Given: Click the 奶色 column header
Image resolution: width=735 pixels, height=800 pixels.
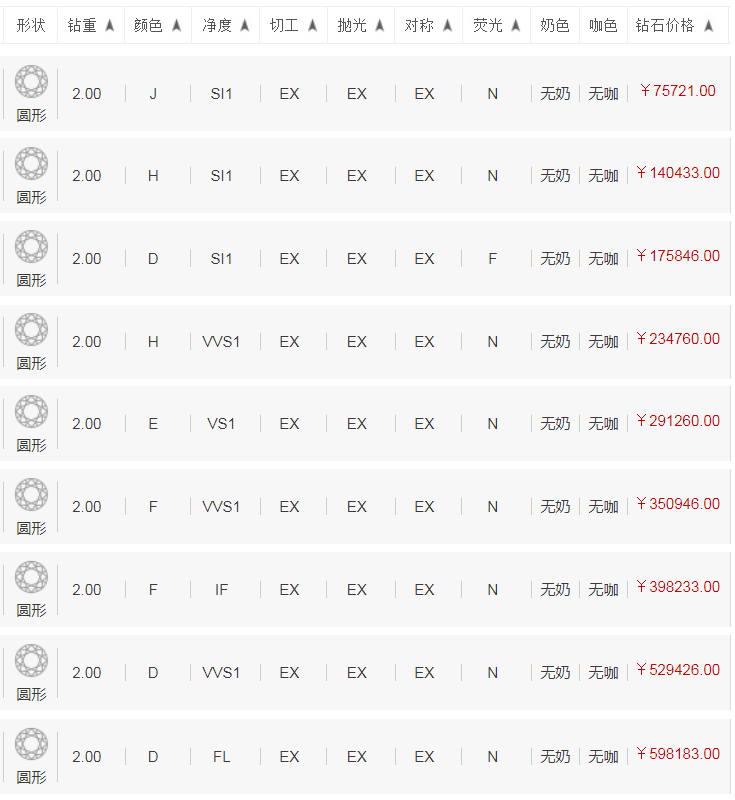Looking at the screenshot, I should (x=555, y=26).
